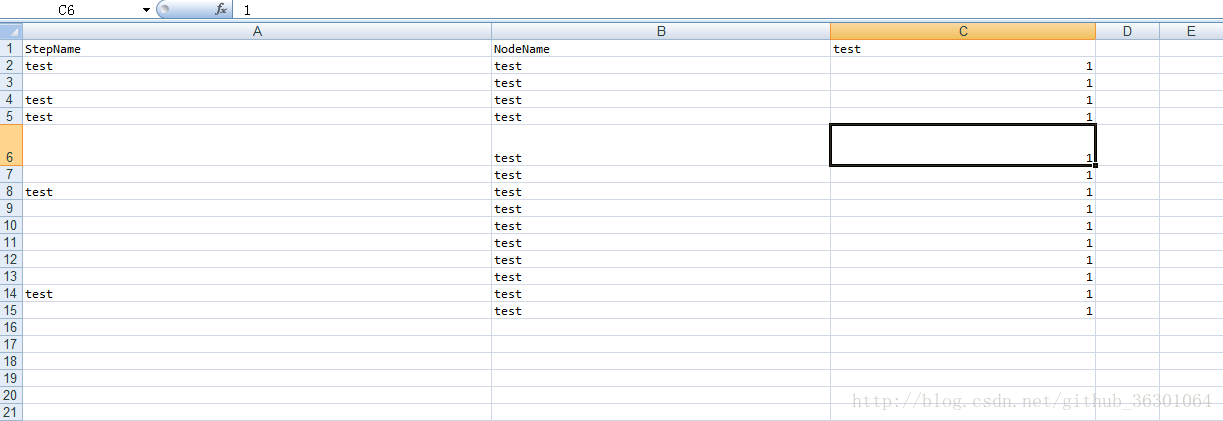Click cell A8 containing test
The height and width of the screenshot is (421, 1223).
pos(257,192)
